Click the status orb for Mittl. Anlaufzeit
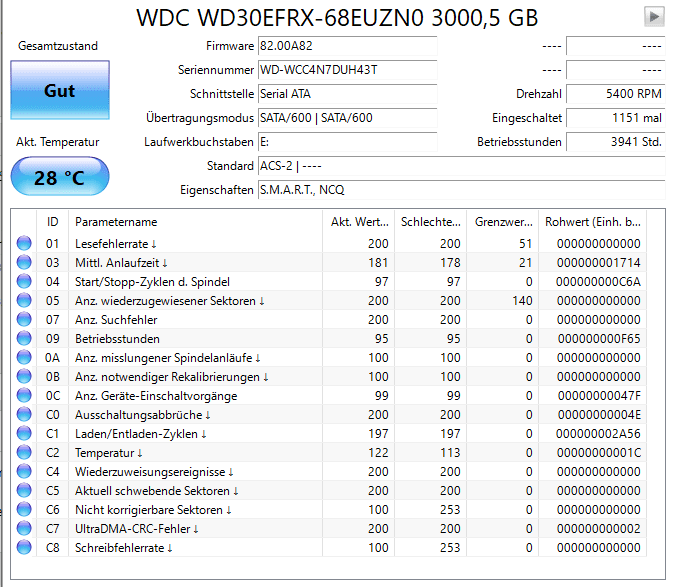674x587 pixels. pos(24,262)
